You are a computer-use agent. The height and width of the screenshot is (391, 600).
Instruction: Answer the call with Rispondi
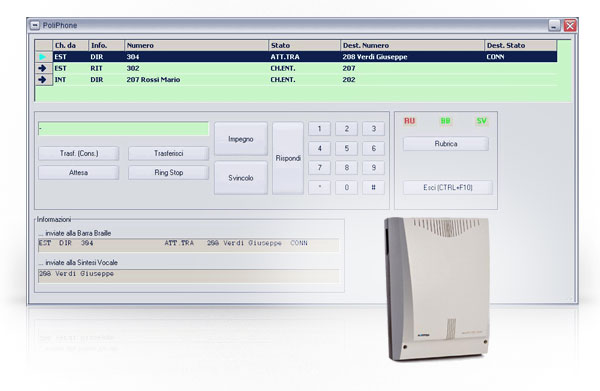coord(288,158)
